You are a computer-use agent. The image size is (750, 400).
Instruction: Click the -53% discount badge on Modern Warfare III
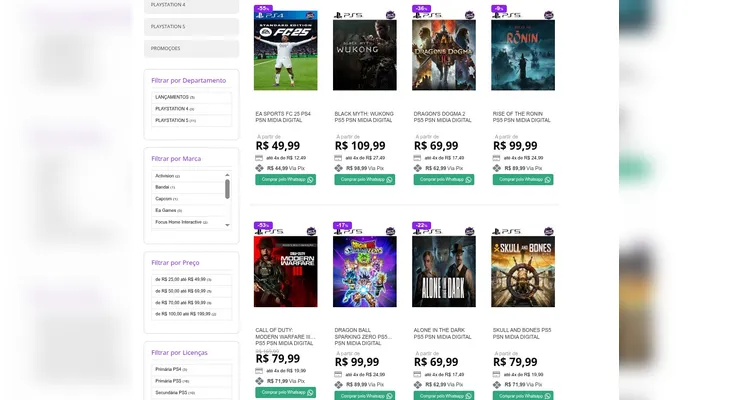(x=264, y=226)
